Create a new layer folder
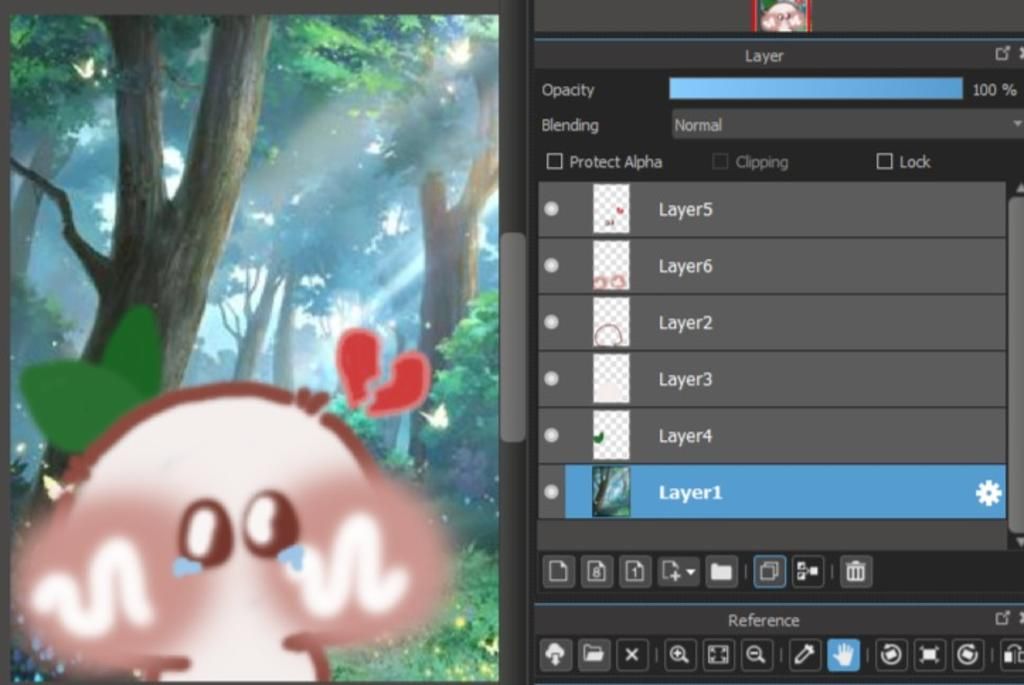The image size is (1024, 685). coord(721,572)
